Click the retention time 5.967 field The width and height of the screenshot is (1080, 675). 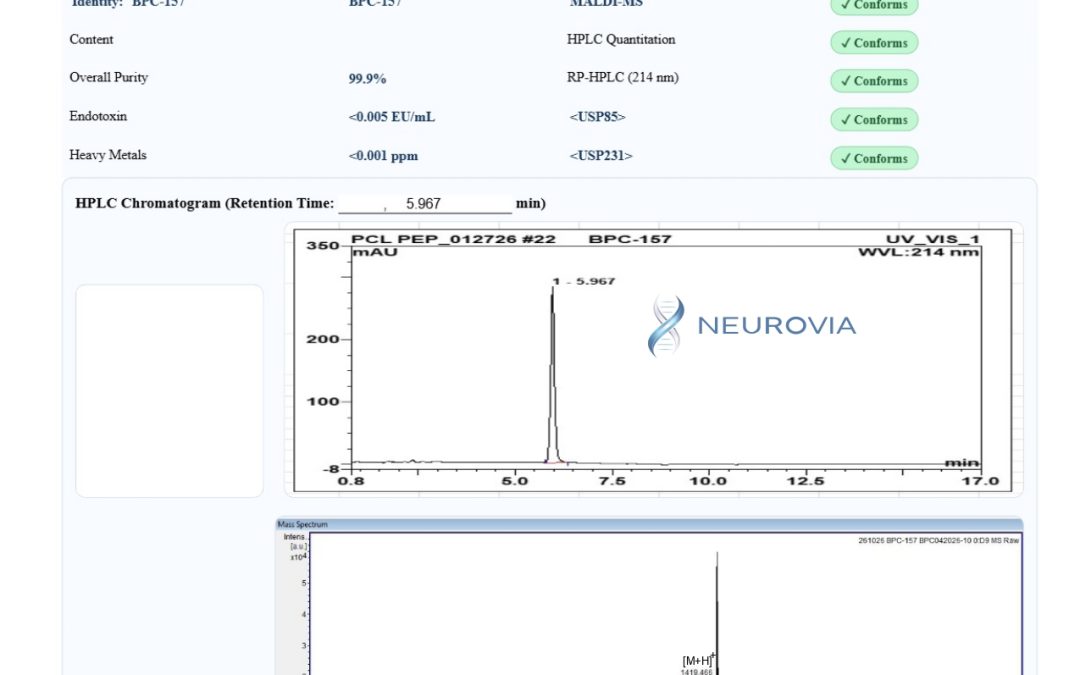425,203
